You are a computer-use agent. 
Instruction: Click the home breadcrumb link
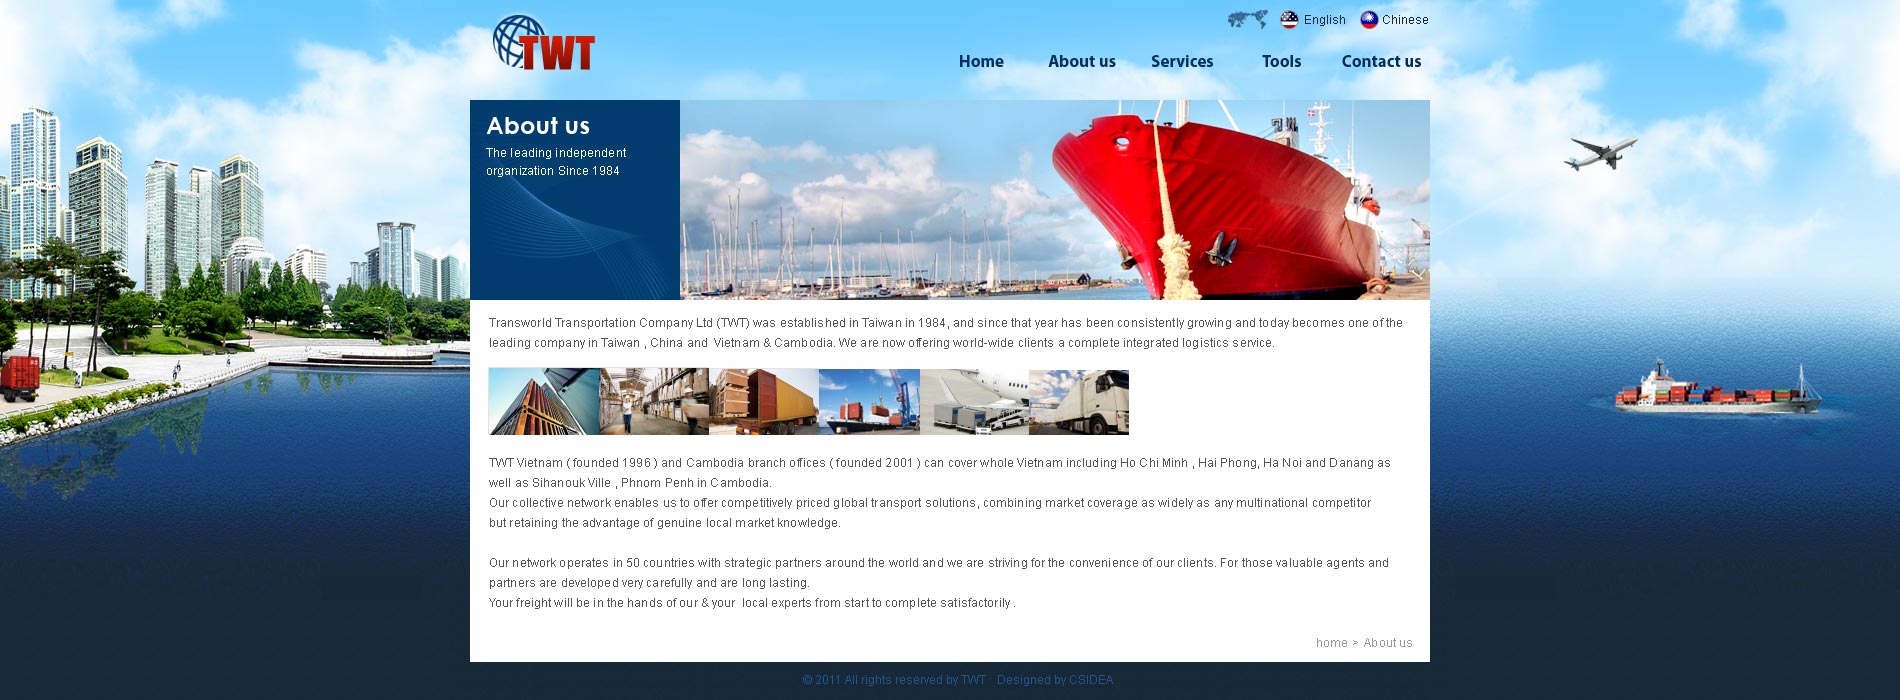point(1331,643)
